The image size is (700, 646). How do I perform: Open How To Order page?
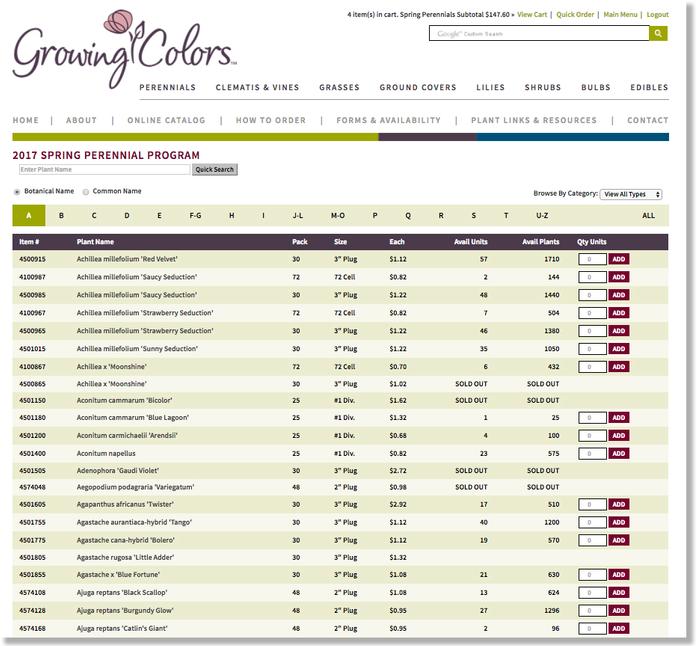click(x=271, y=120)
